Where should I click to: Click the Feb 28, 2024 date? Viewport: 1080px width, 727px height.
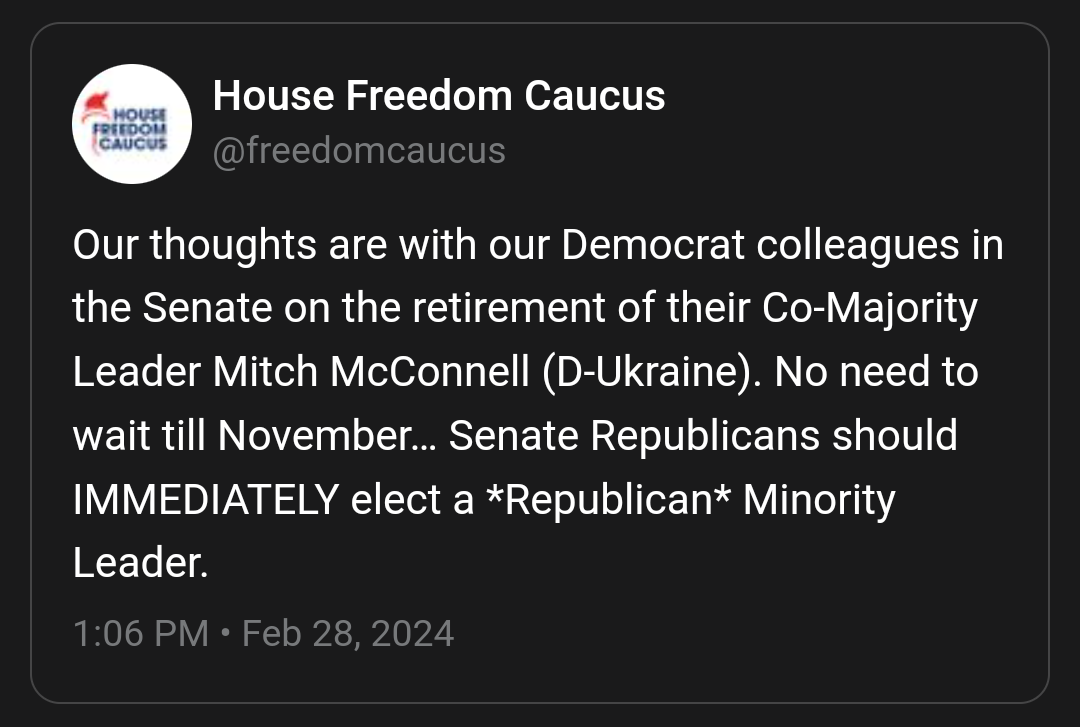point(348,633)
